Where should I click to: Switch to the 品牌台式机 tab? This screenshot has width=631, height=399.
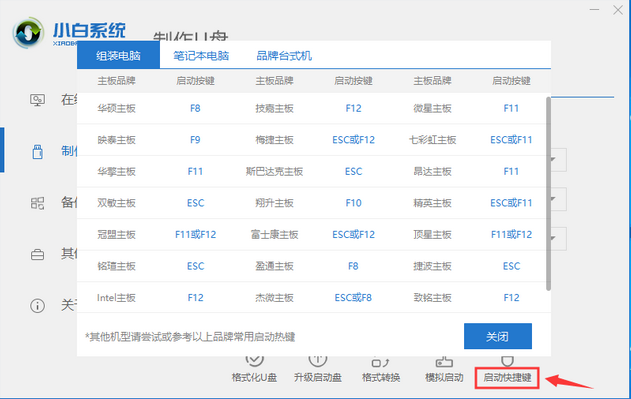tap(284, 56)
